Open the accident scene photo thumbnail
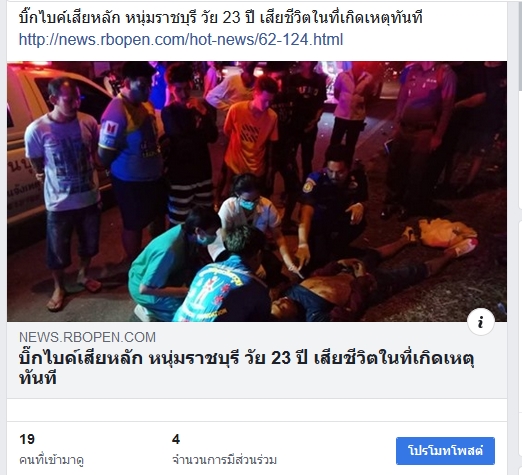The height and width of the screenshot is (475, 522). click(257, 191)
